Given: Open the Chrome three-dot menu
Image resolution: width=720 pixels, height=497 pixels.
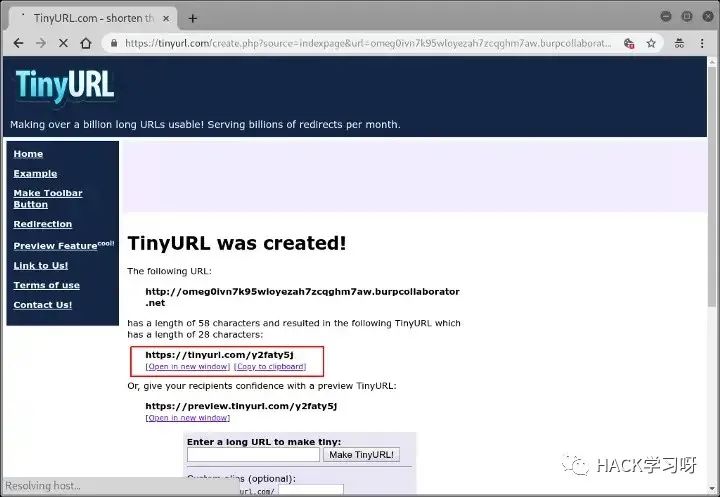Looking at the screenshot, I should [703, 43].
